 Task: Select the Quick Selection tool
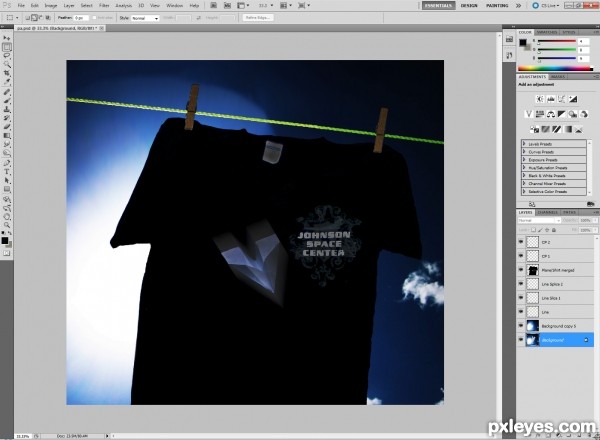point(7,64)
